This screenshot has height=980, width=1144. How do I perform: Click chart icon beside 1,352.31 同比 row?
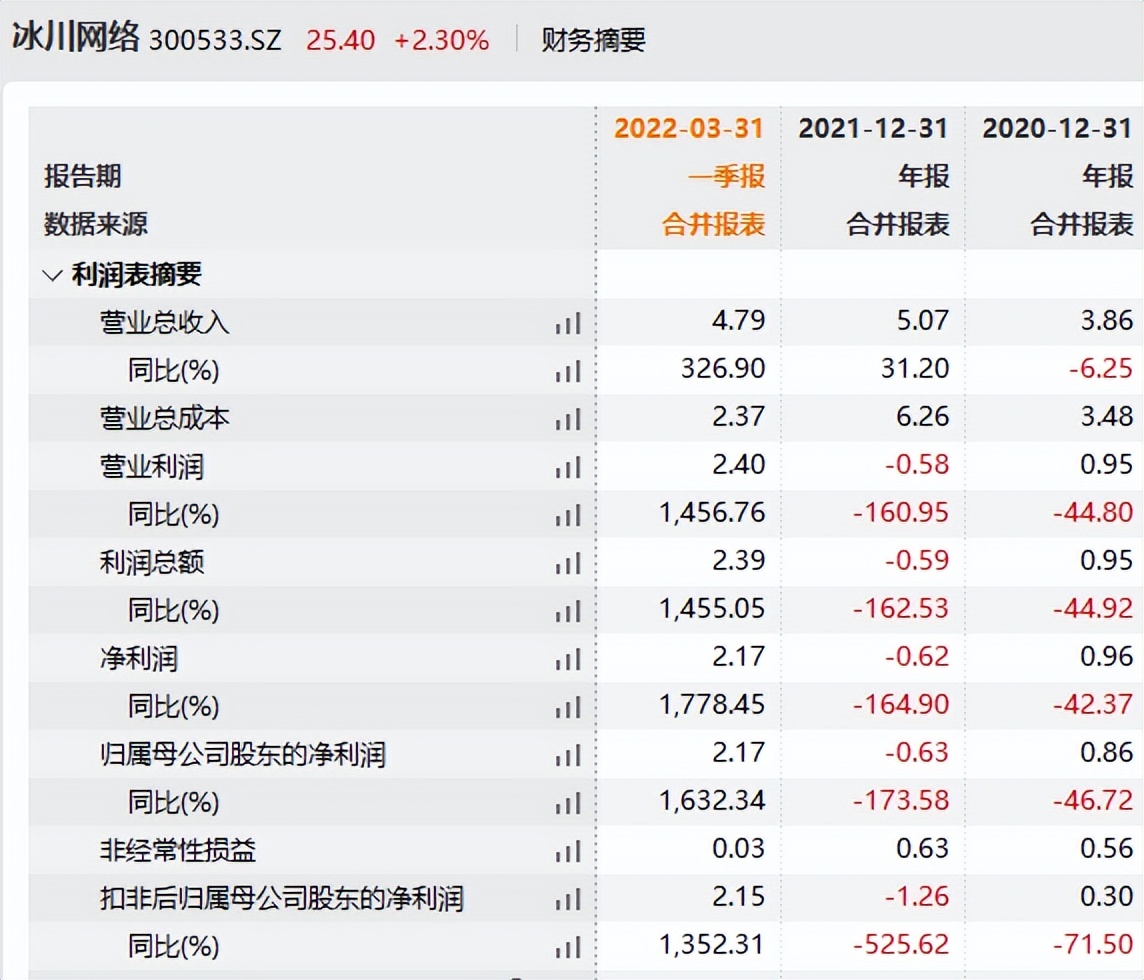(568, 947)
